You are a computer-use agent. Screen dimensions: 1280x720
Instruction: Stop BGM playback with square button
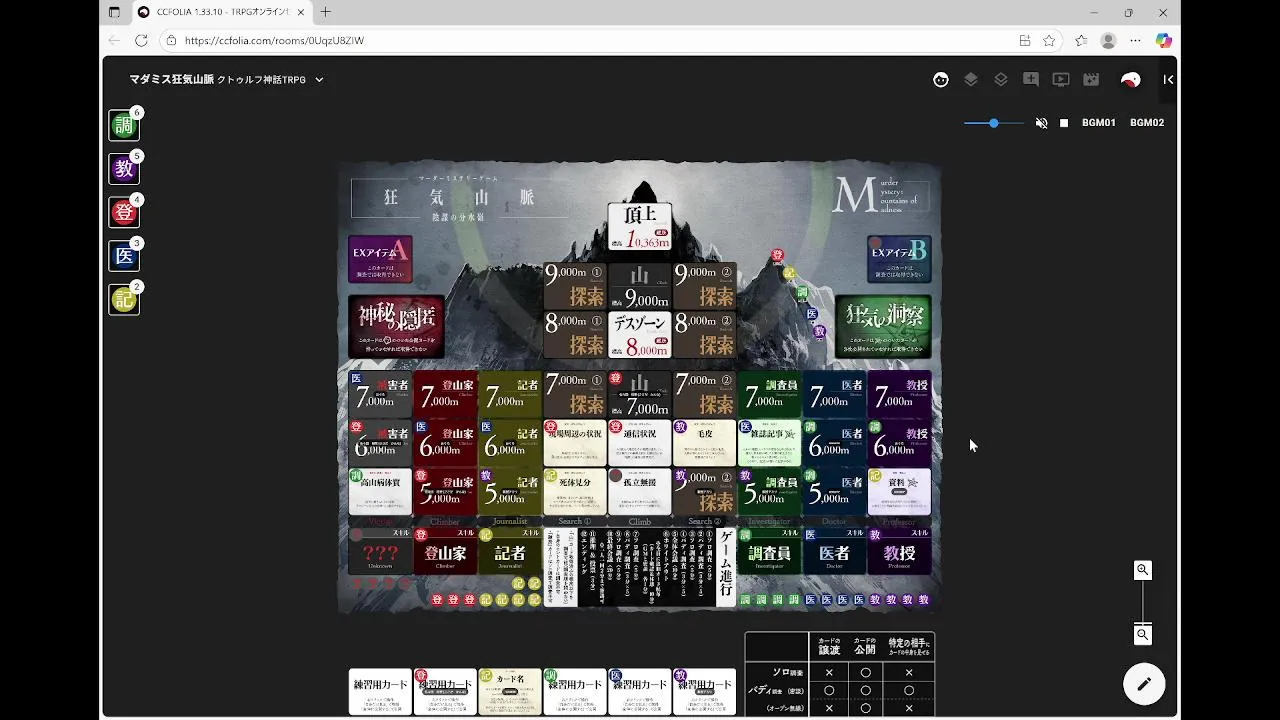point(1064,123)
